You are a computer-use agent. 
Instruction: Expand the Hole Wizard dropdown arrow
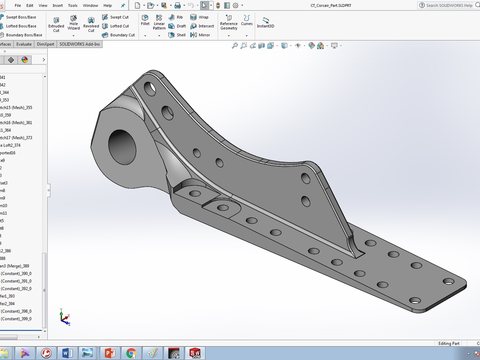tap(73, 35)
